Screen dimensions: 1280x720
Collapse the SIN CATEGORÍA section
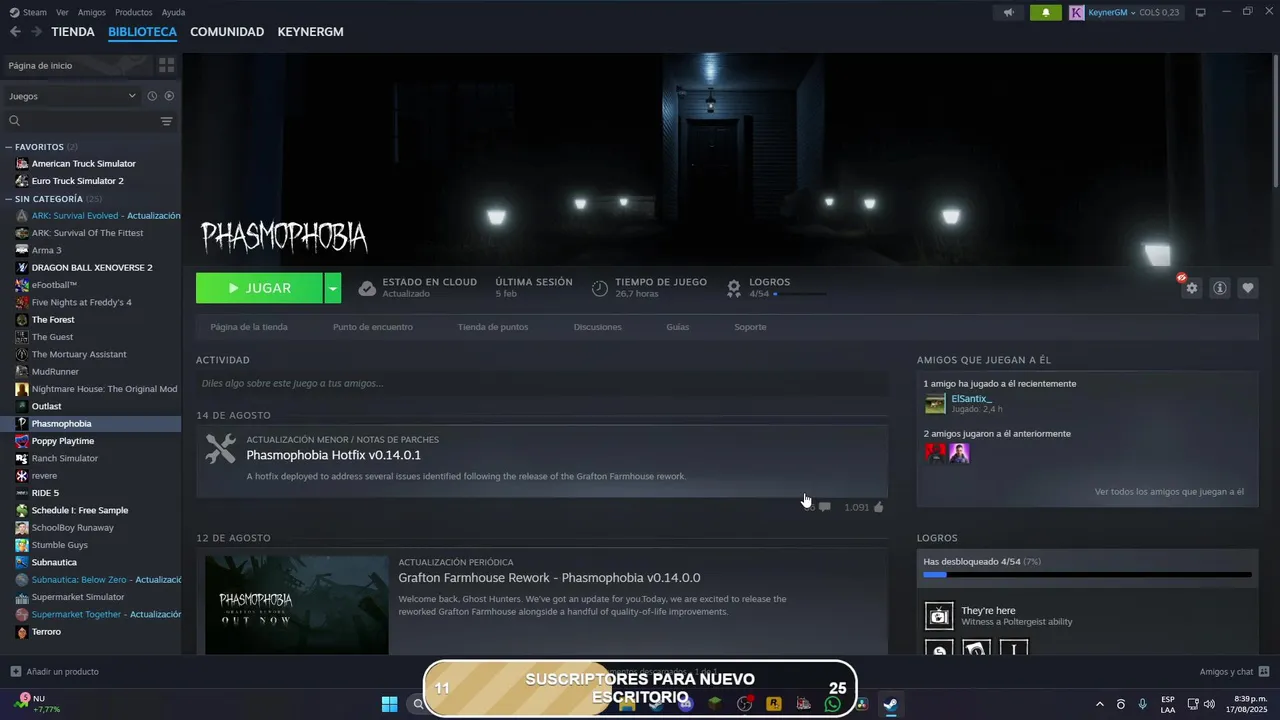click(9, 199)
